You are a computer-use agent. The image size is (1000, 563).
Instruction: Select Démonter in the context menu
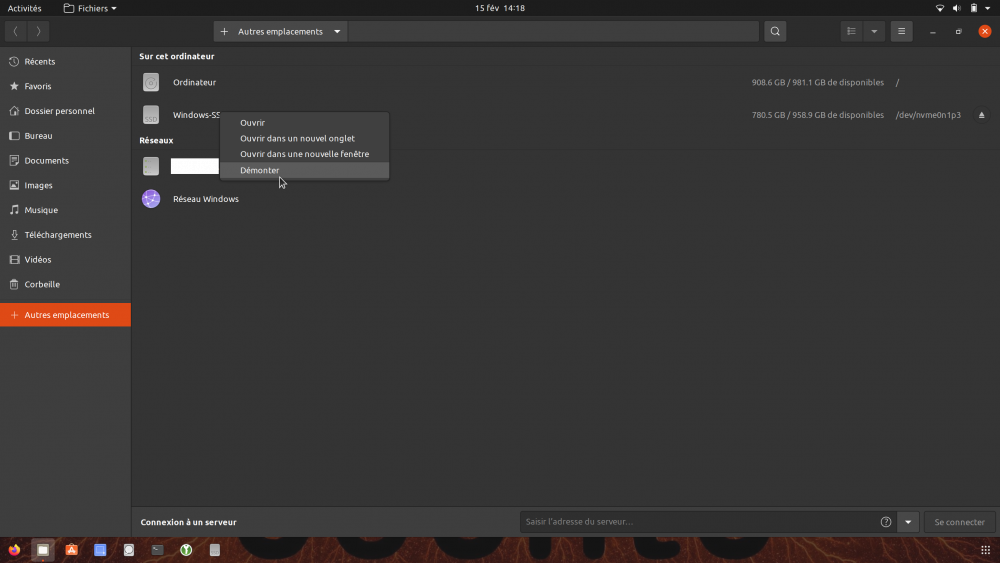tap(260, 170)
